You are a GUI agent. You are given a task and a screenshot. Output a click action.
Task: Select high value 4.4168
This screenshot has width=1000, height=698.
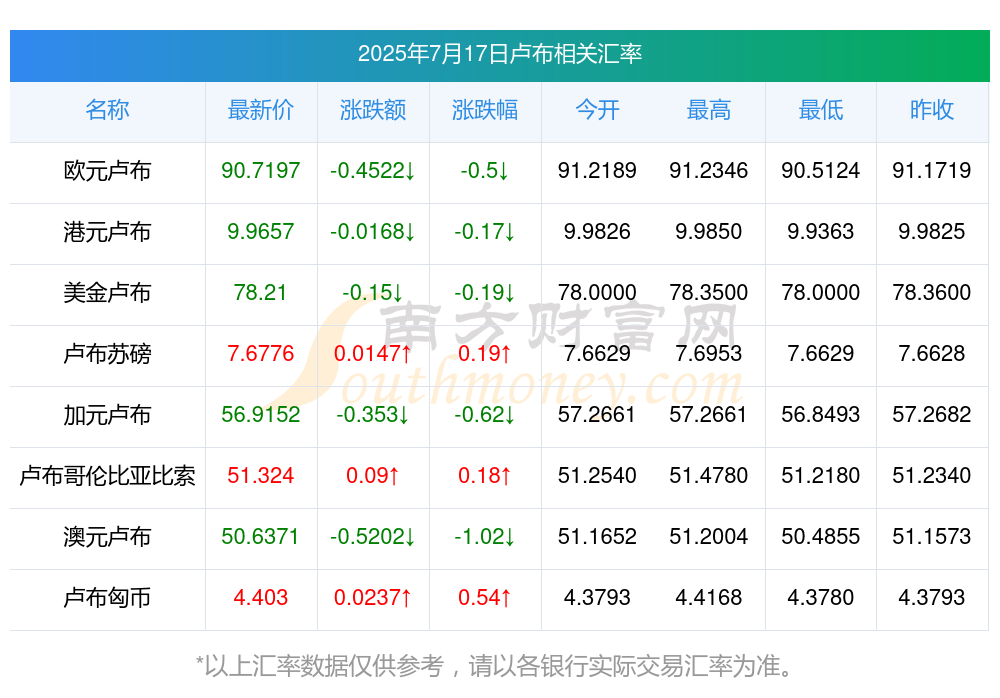coord(709,597)
